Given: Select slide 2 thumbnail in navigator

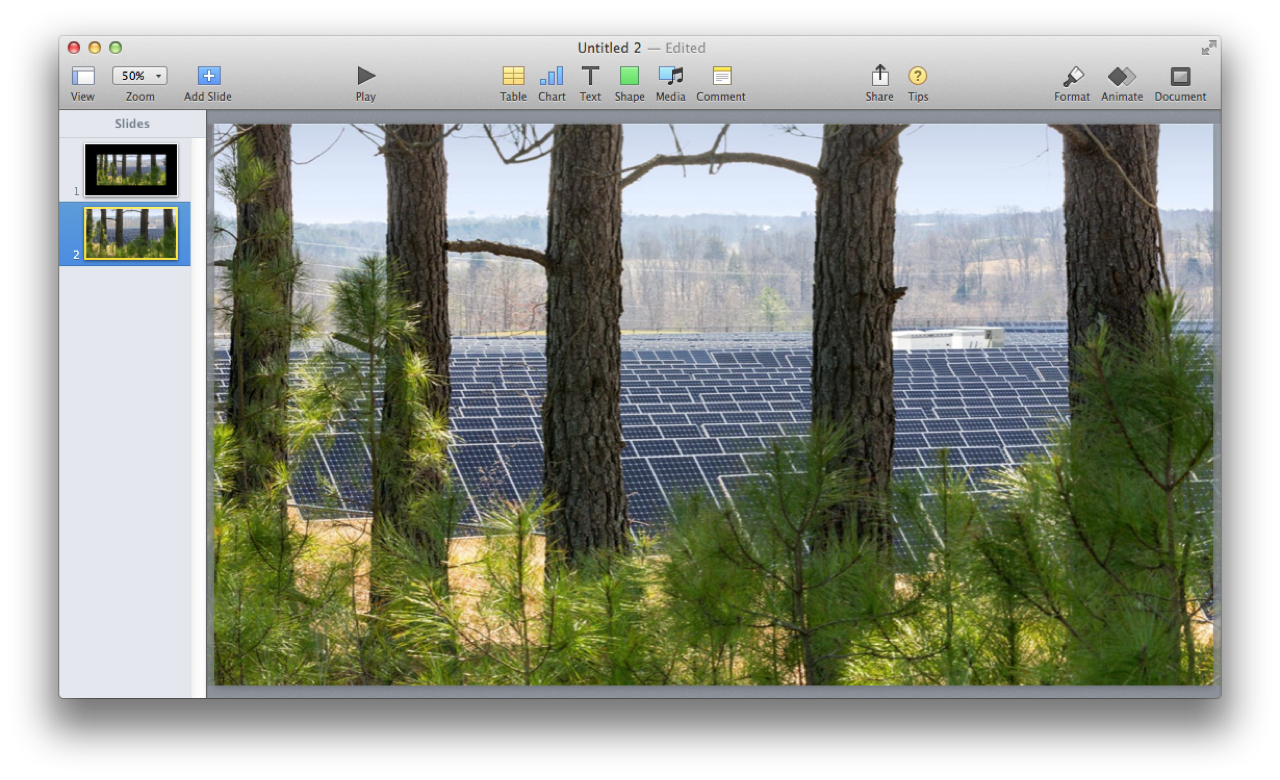Looking at the screenshot, I should coord(131,234).
